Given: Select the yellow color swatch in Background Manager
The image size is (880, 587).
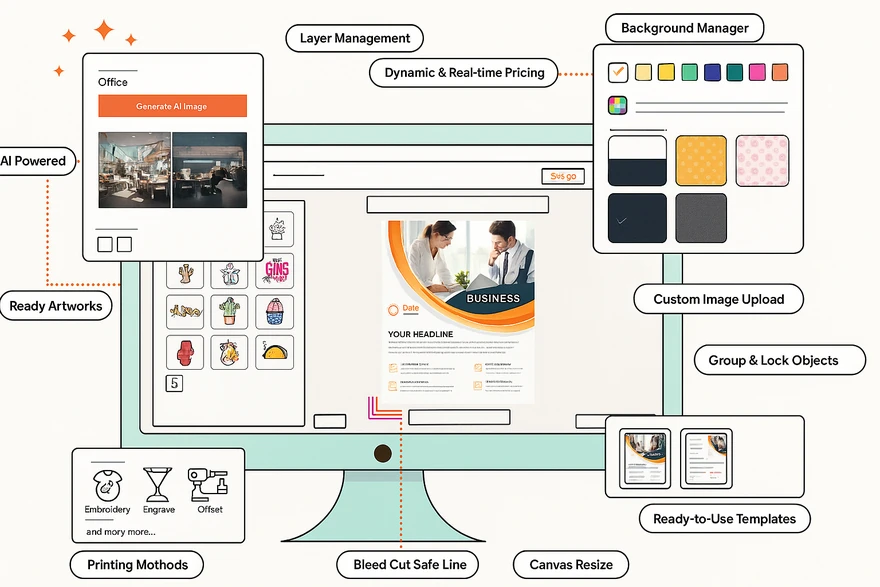Looking at the screenshot, I should point(665,72).
